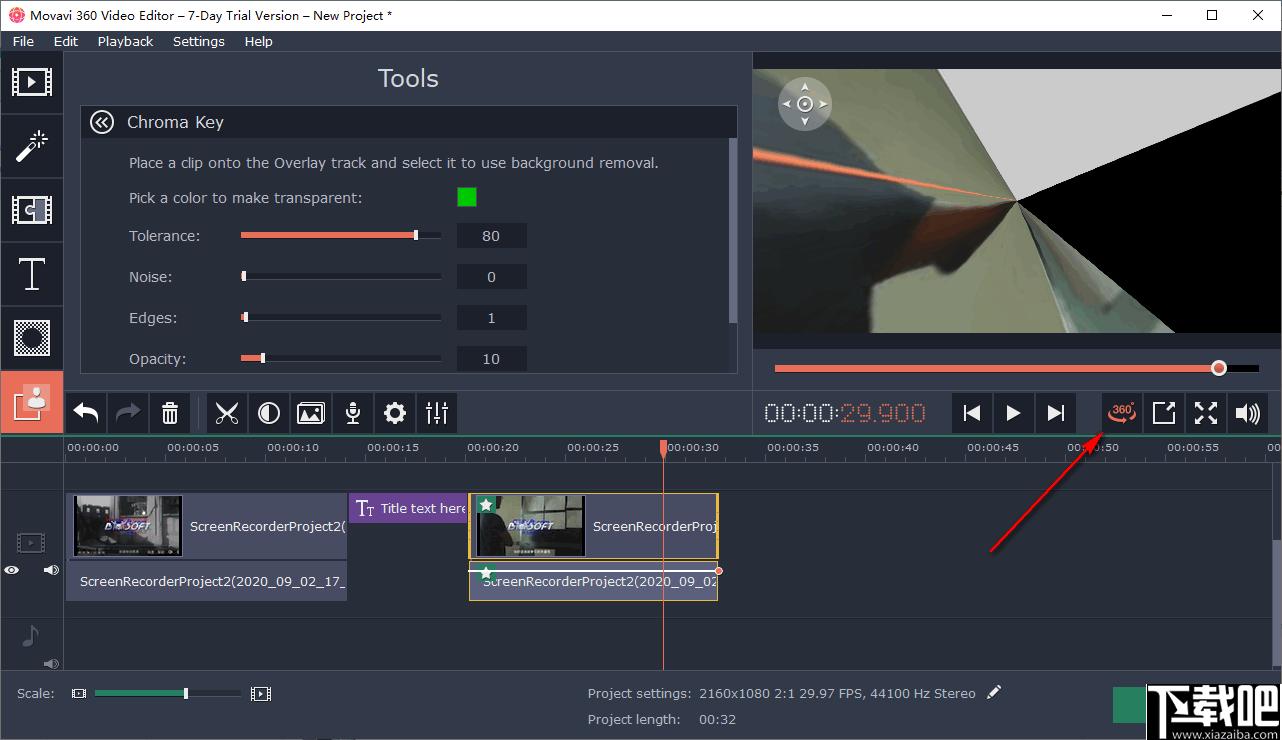Viewport: 1282px width, 740px height.
Task: Zoom out timeline scale icon
Action: coord(79,693)
